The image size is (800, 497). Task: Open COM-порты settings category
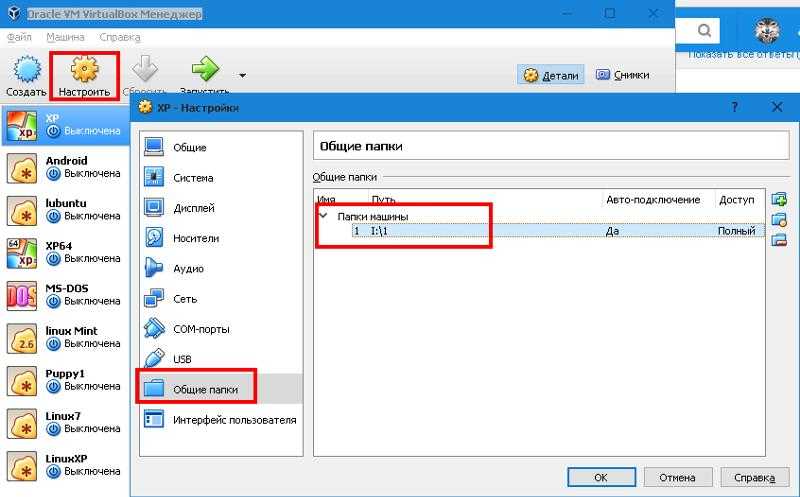click(x=221, y=329)
